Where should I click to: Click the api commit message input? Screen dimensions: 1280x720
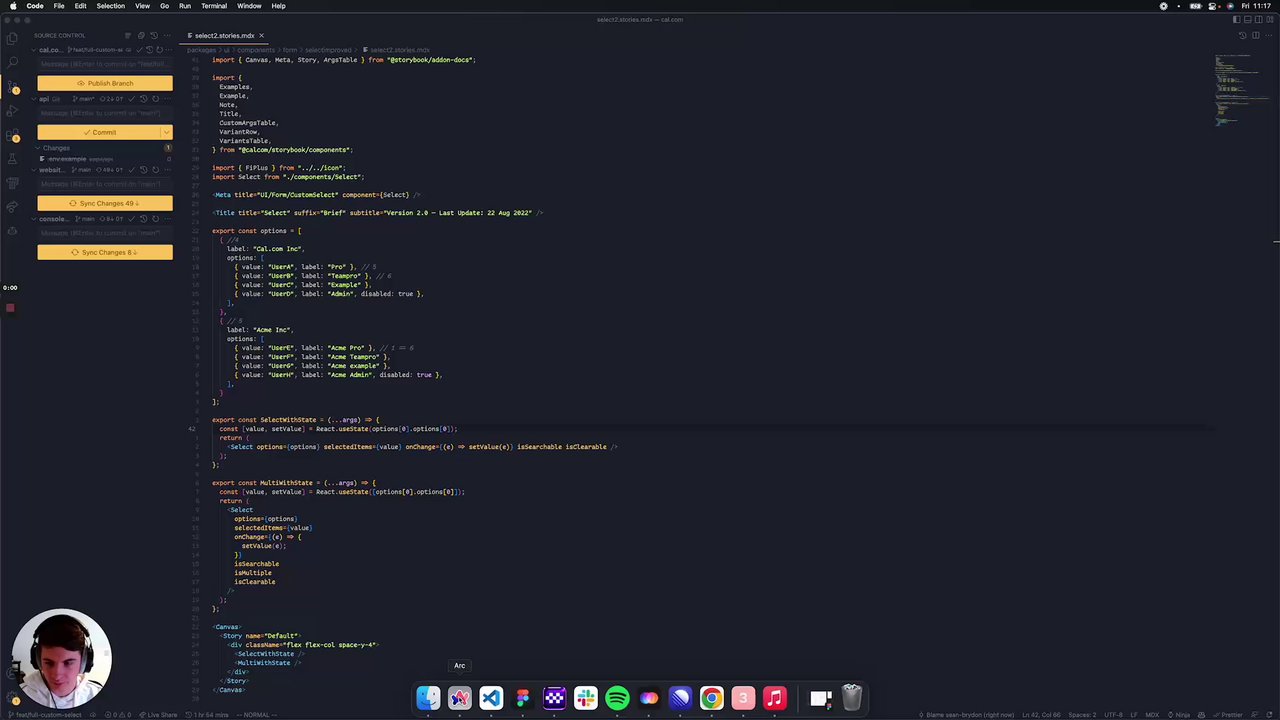pyautogui.click(x=105, y=113)
